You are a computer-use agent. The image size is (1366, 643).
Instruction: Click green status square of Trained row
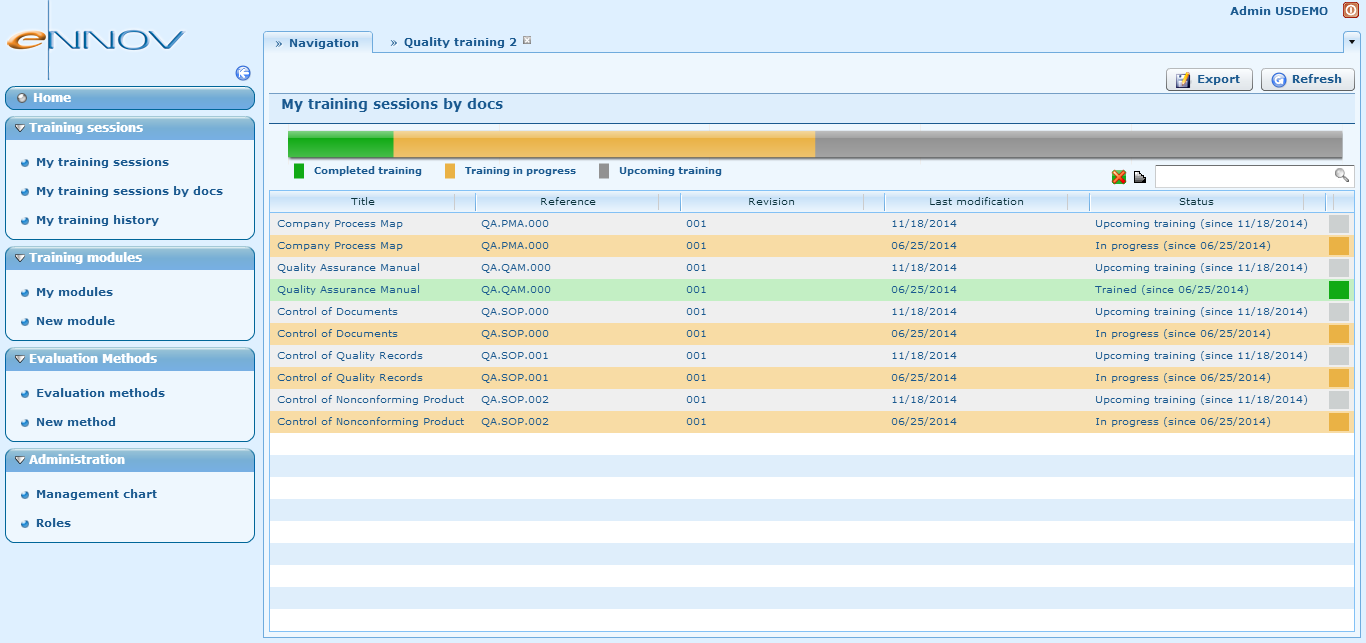click(x=1338, y=290)
